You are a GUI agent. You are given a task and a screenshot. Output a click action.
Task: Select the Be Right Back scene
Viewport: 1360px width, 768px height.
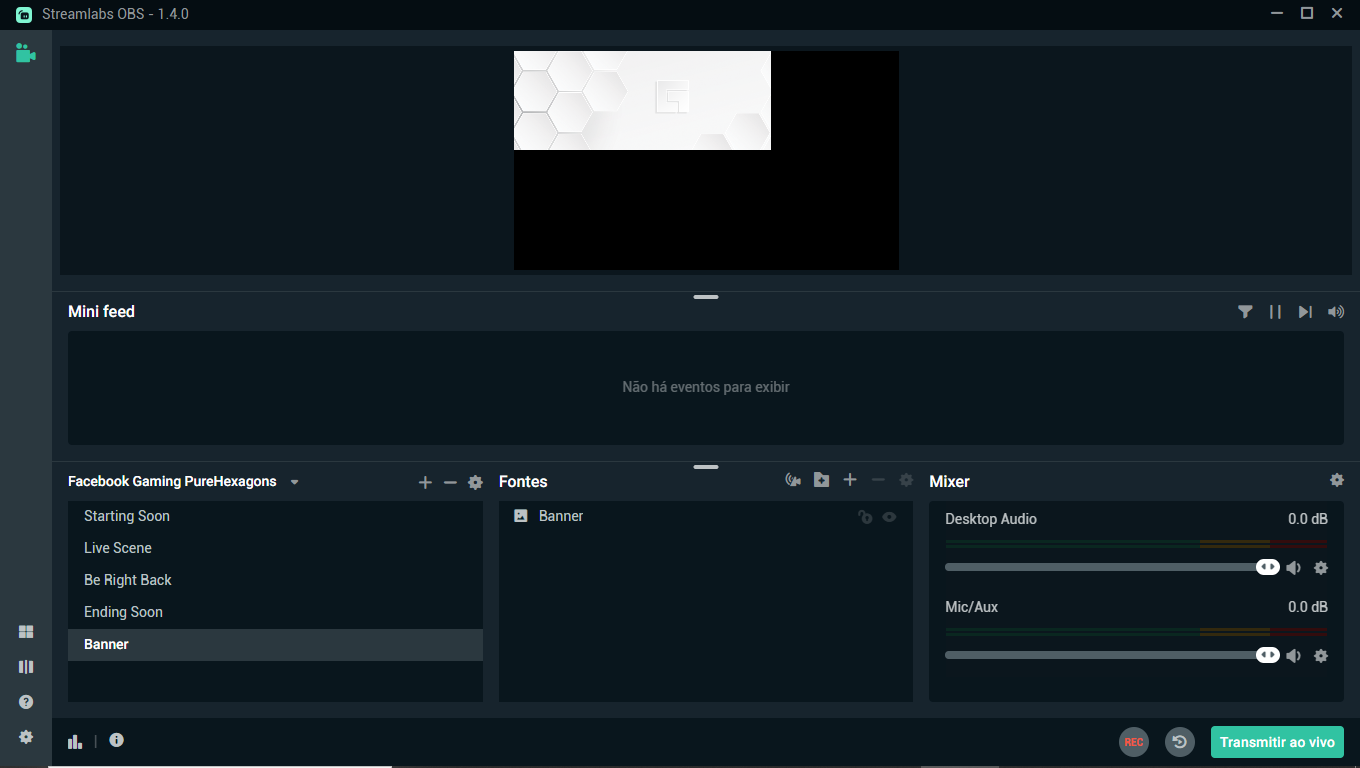click(x=127, y=580)
